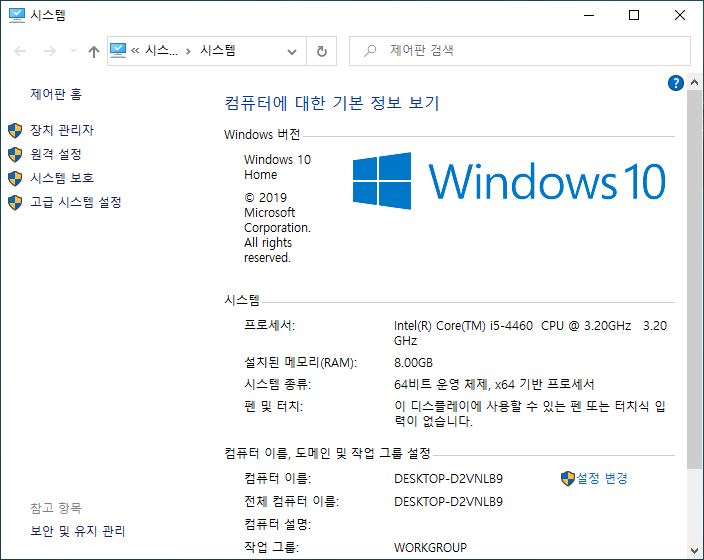Screen dimensions: 704x560
Task: Click the 설치된 메모리(RAM) label
Action: click(x=300, y=362)
